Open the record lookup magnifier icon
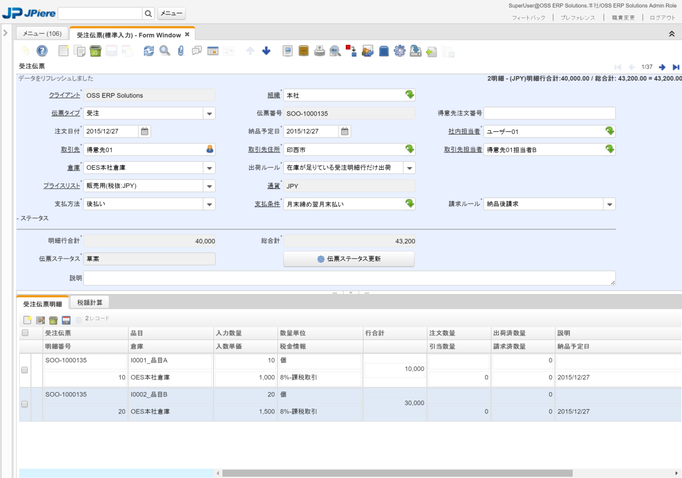Screen dimensions: 682x478 coord(164,51)
